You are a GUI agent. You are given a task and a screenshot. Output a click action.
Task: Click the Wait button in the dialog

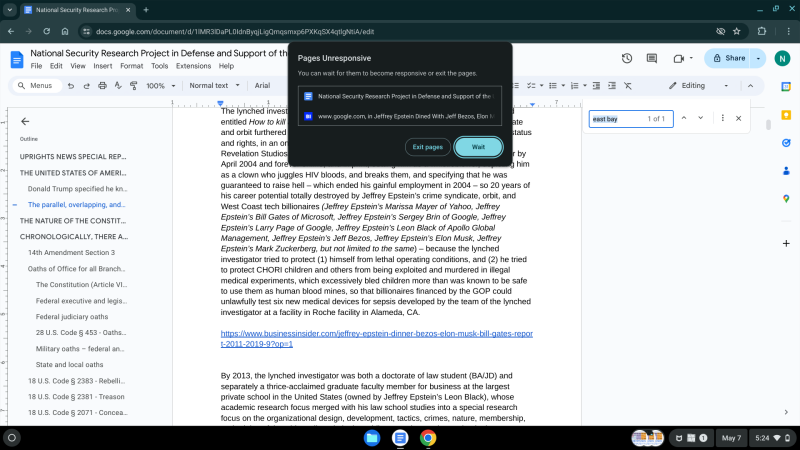tap(478, 147)
